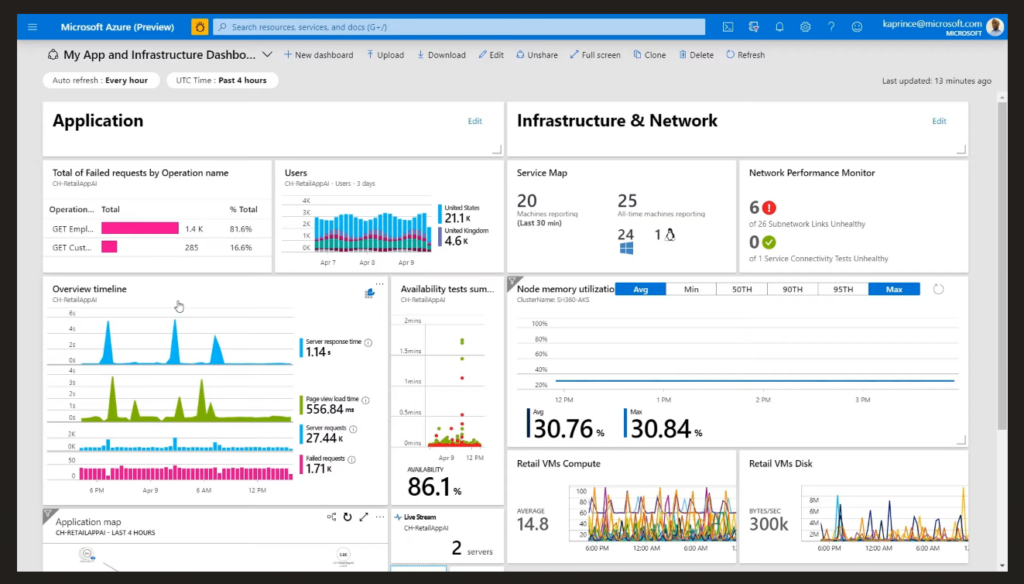
Task: Click Upload in dashboard toolbar
Action: click(x=385, y=55)
